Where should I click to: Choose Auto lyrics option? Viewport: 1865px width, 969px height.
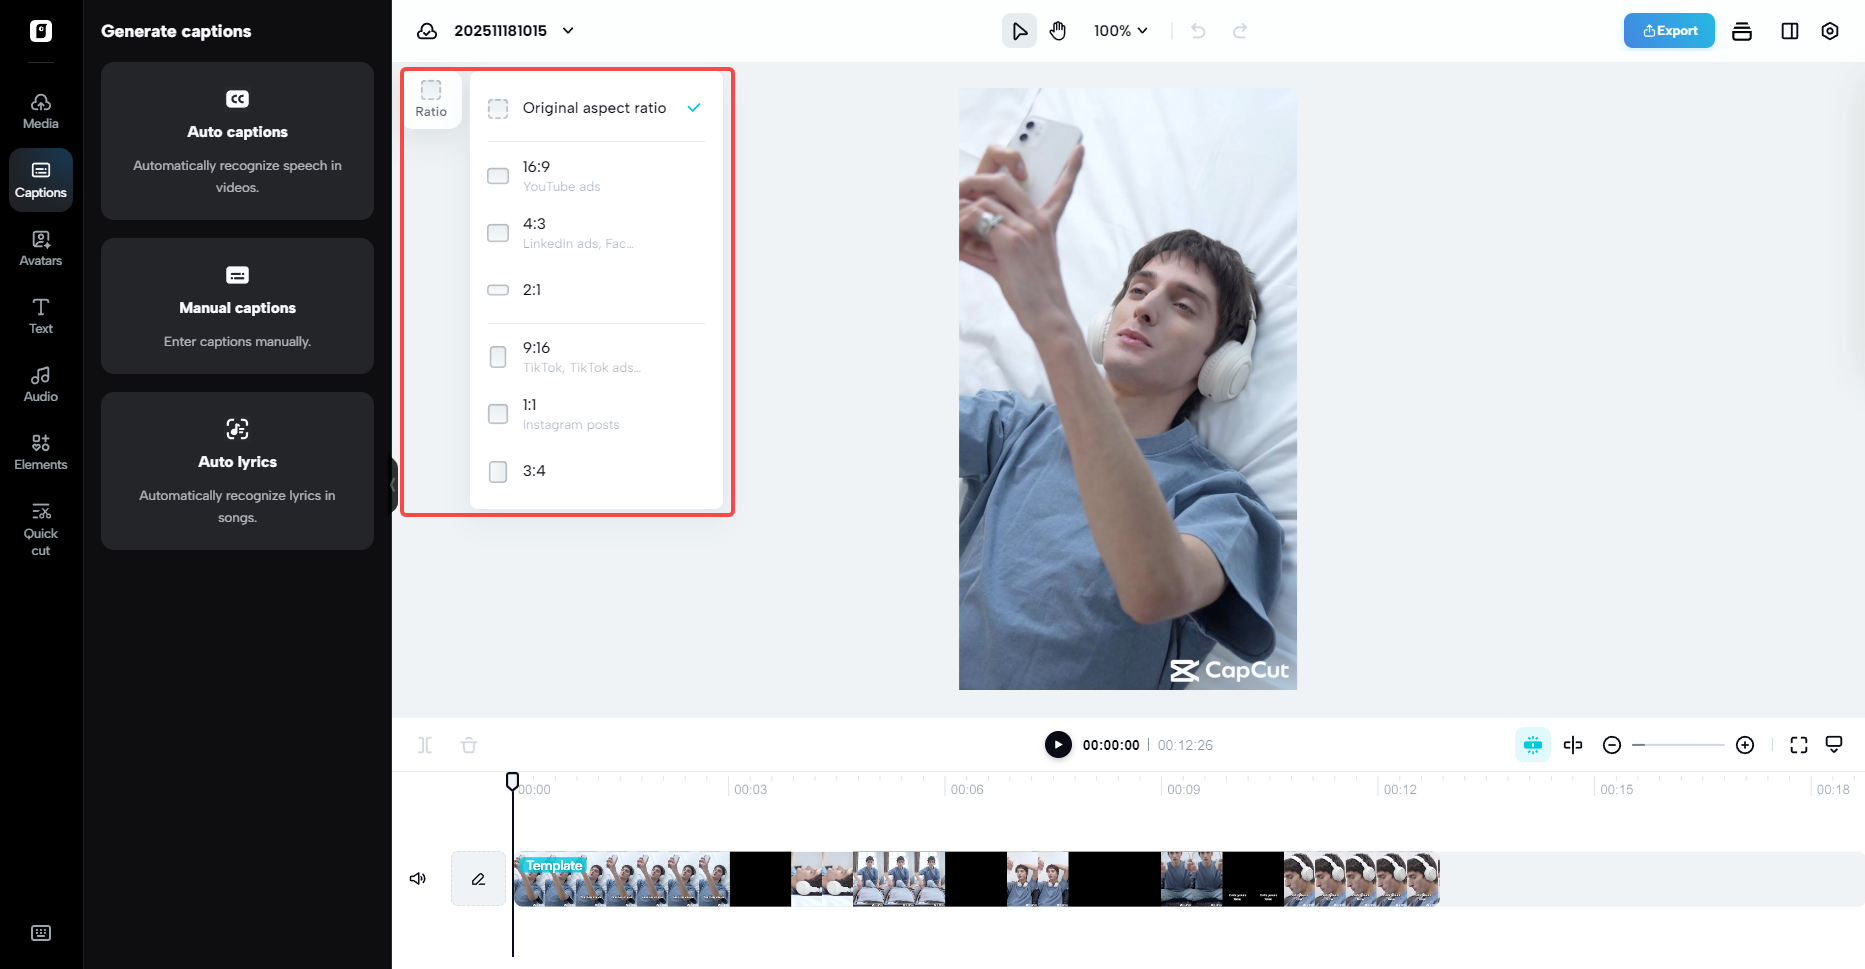tap(237, 471)
